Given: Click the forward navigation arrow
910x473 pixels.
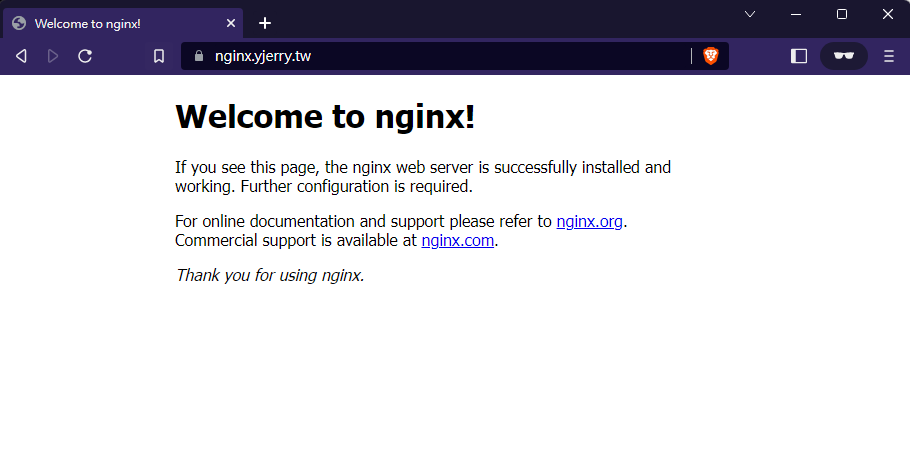Looking at the screenshot, I should [53, 56].
